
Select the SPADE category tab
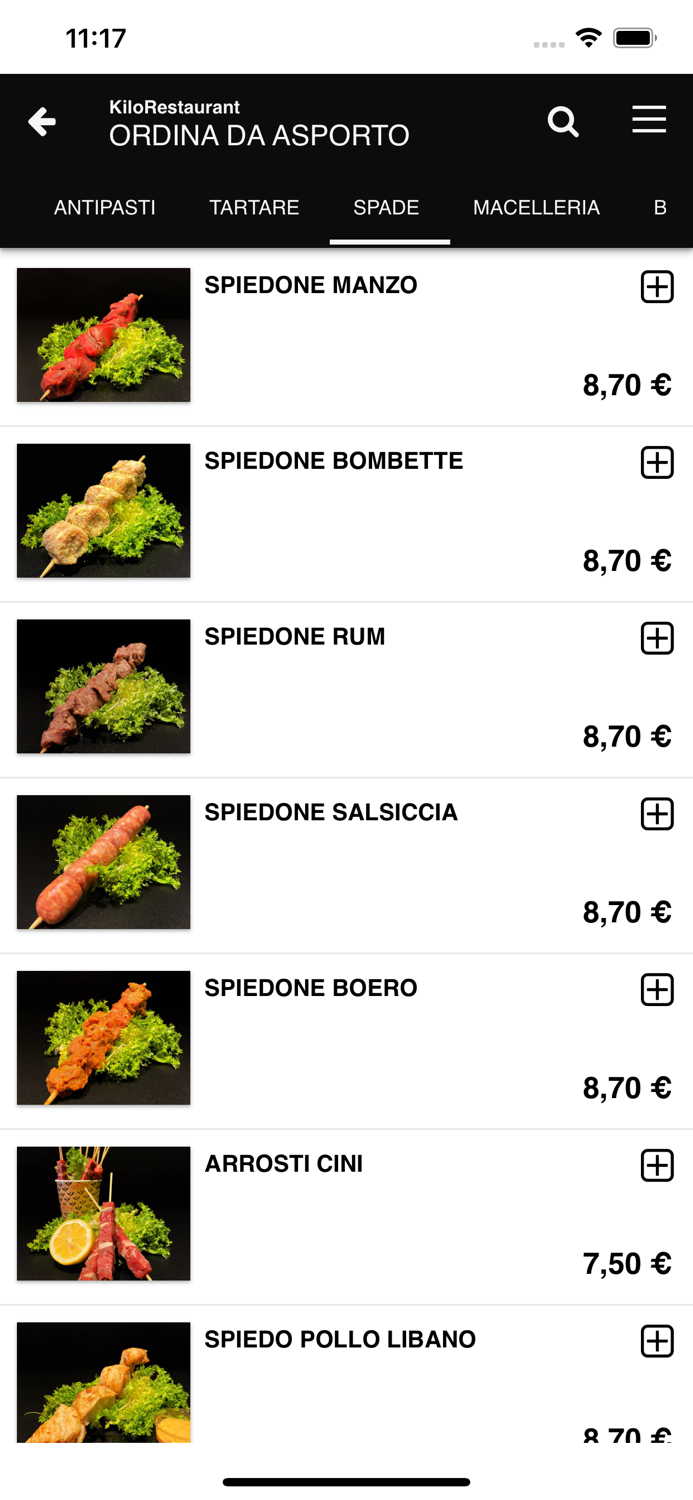coord(386,208)
